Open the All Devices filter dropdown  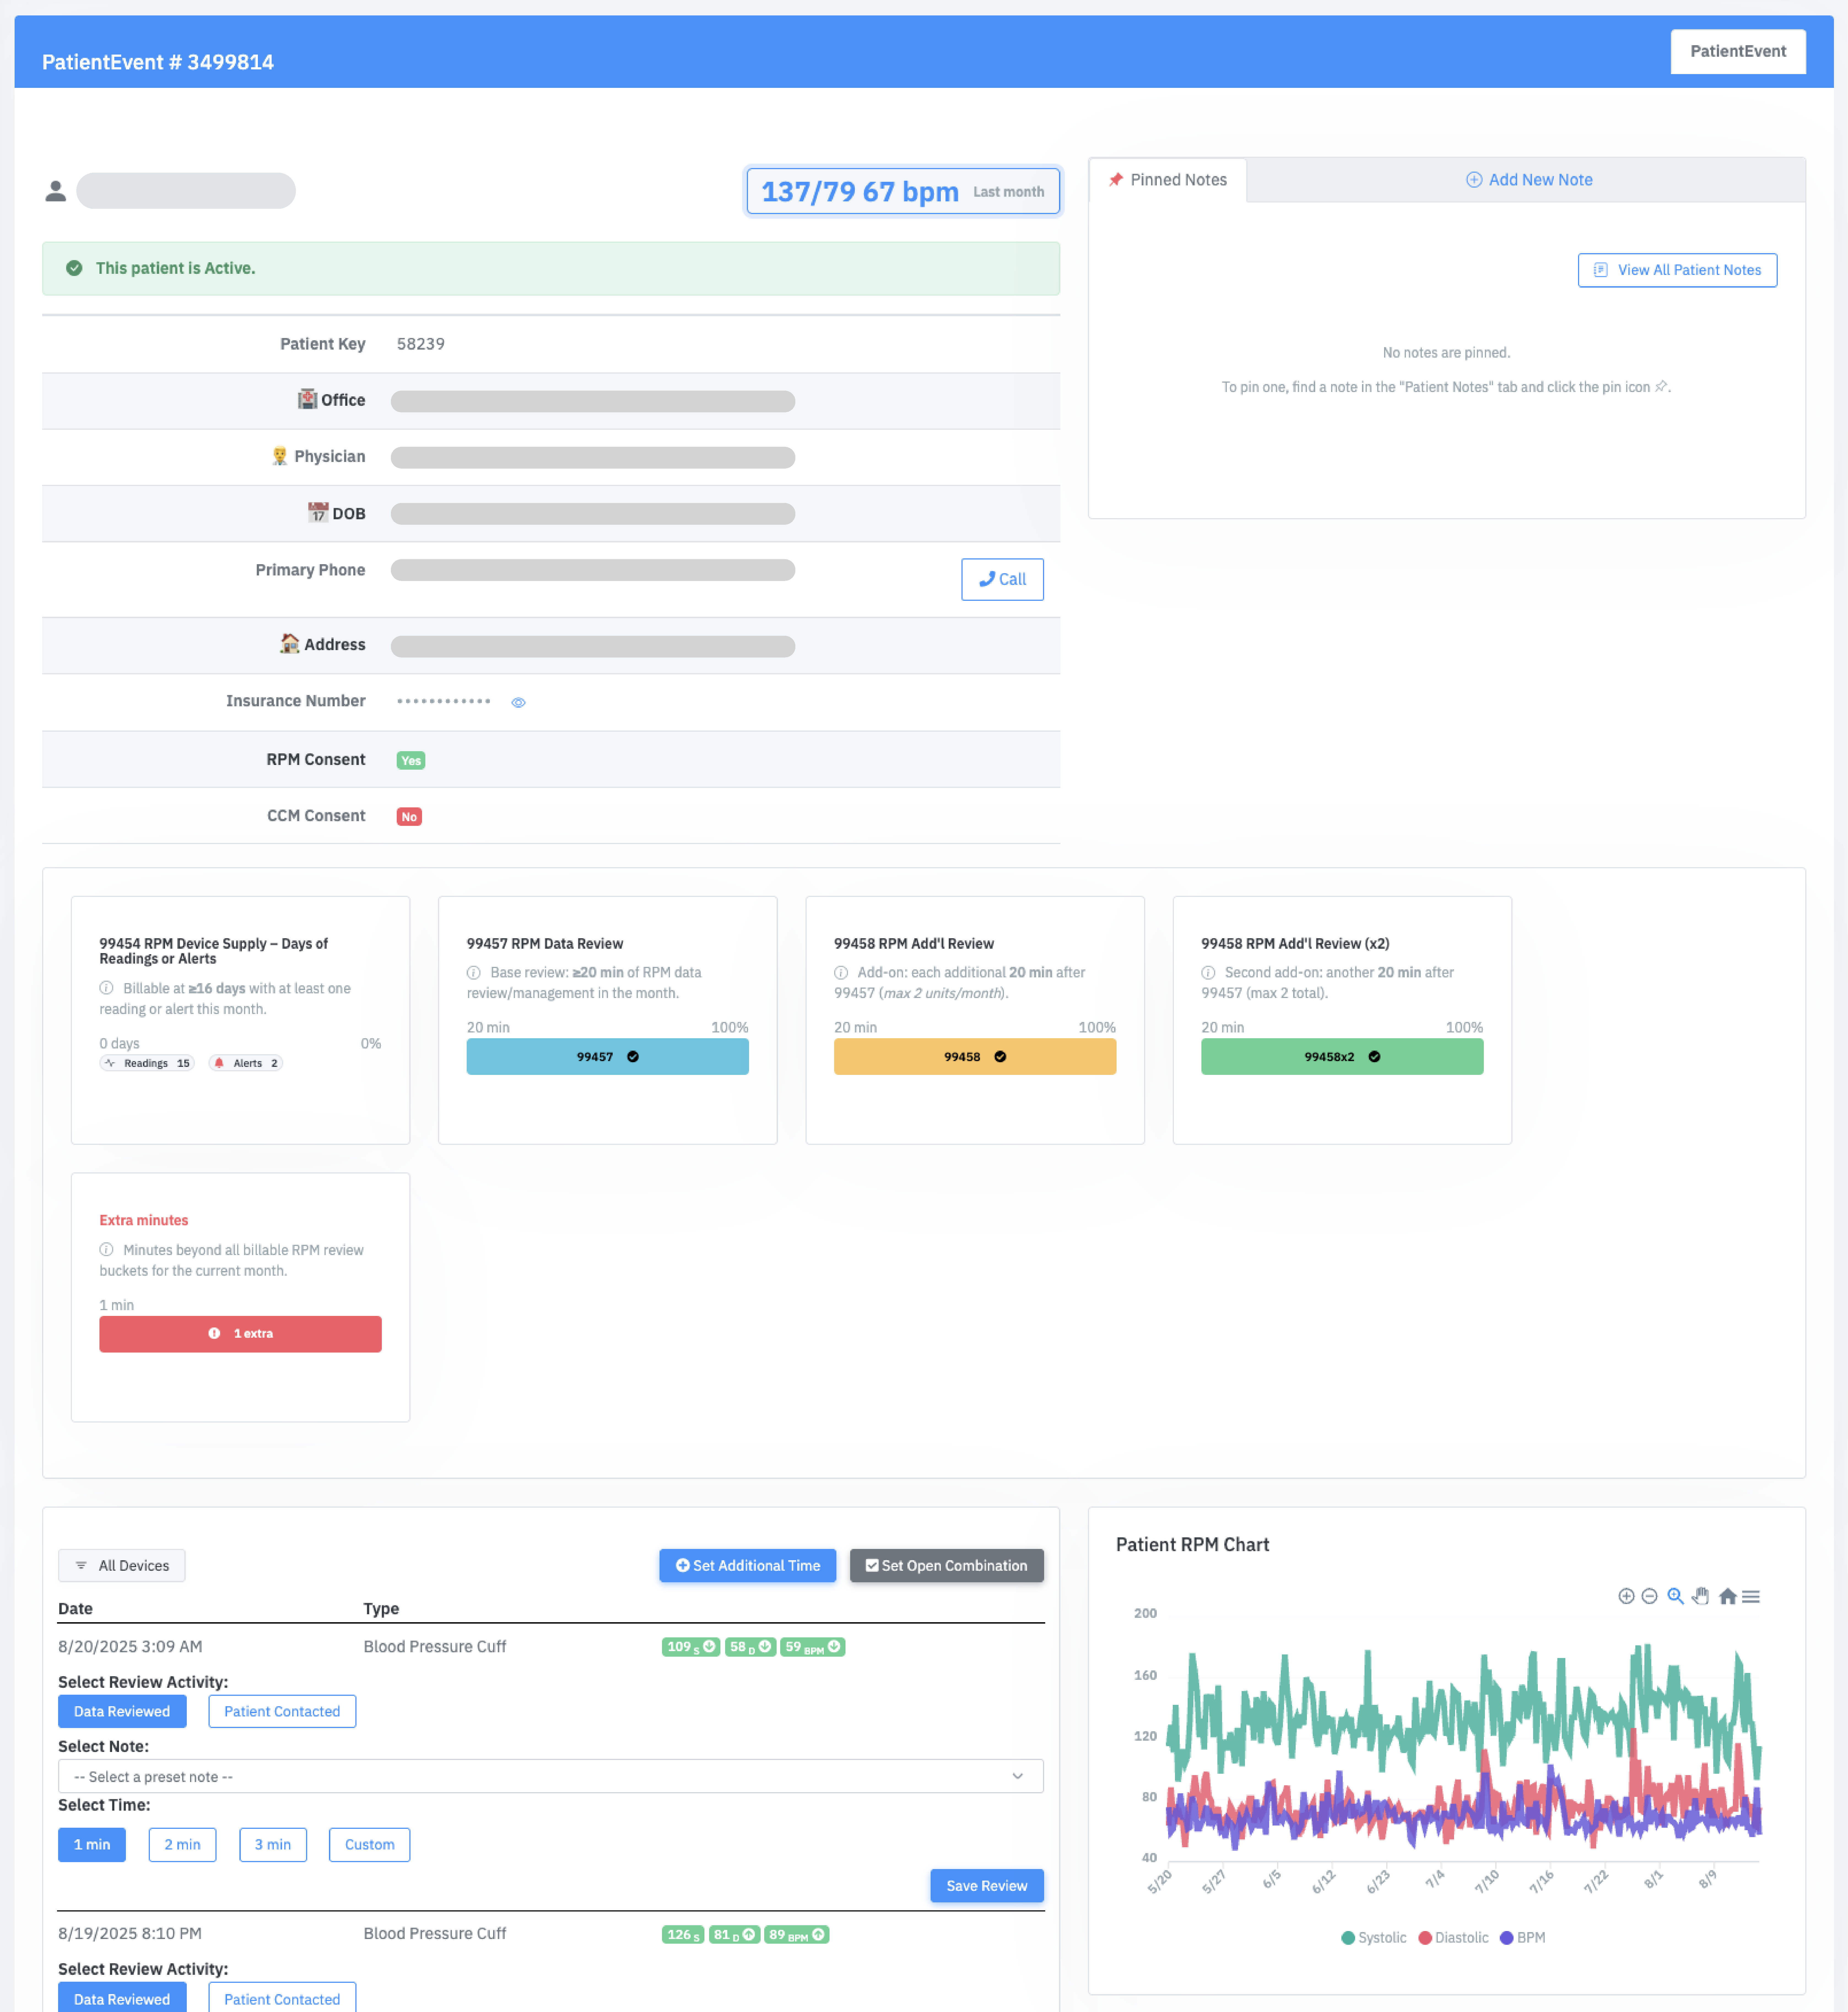122,1566
